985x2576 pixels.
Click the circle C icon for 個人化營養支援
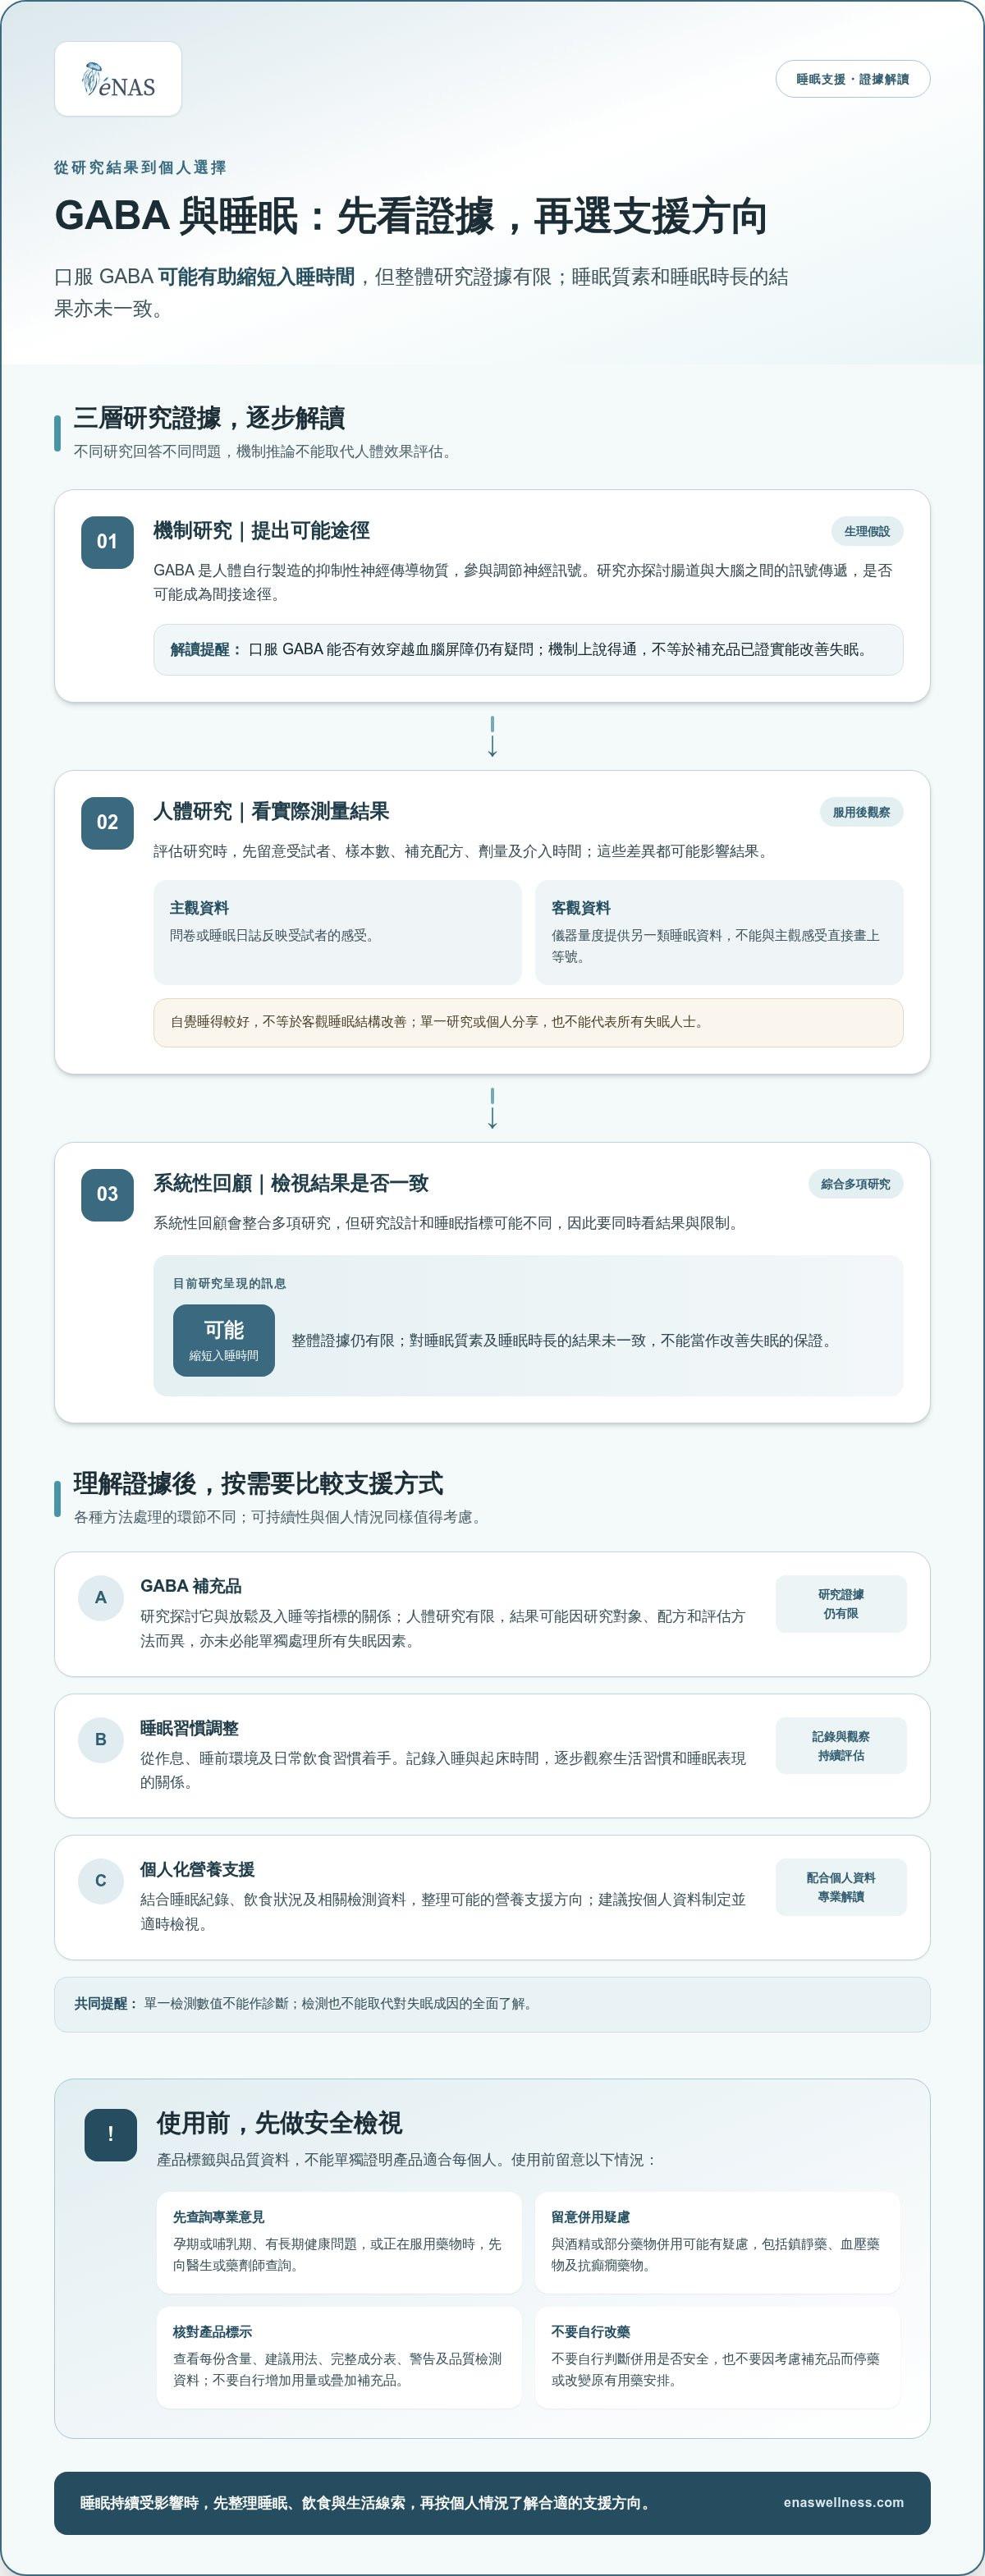coord(101,1881)
